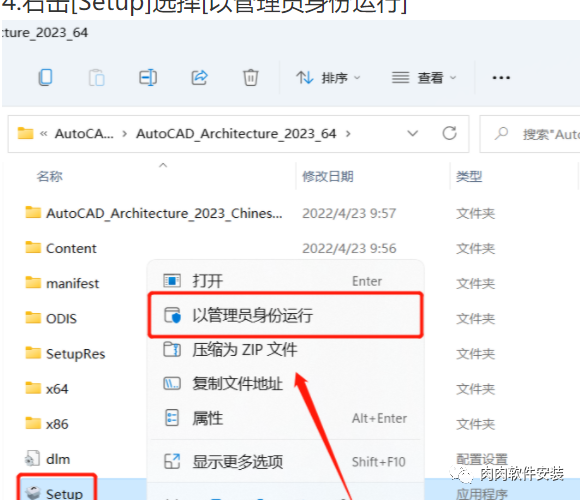Click the Setup application icon

click(33, 493)
